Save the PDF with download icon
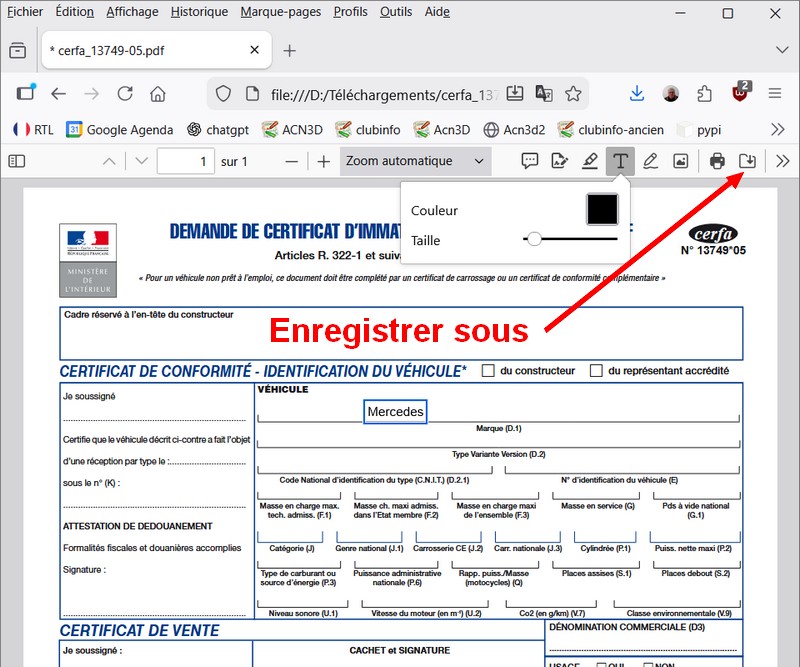The height and width of the screenshot is (667, 800). pyautogui.click(x=747, y=161)
